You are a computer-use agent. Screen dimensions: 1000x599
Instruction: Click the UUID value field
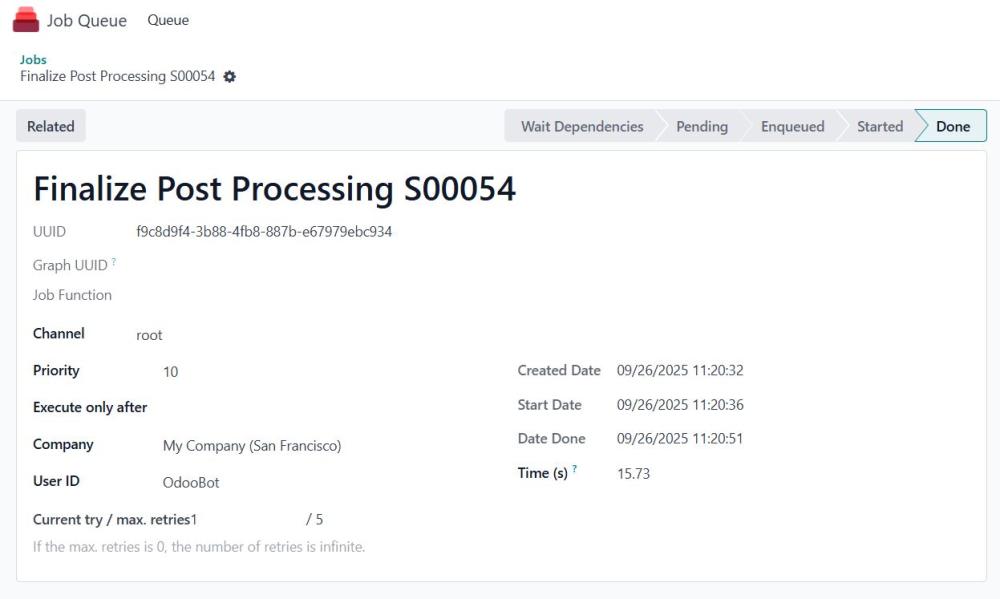[x=264, y=232]
